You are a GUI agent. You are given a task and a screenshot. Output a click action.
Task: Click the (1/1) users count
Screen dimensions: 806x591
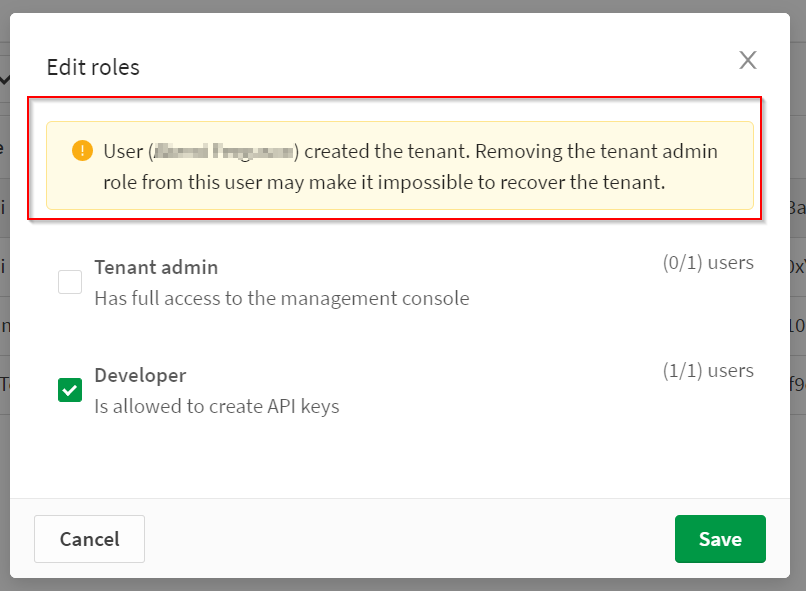coord(707,371)
